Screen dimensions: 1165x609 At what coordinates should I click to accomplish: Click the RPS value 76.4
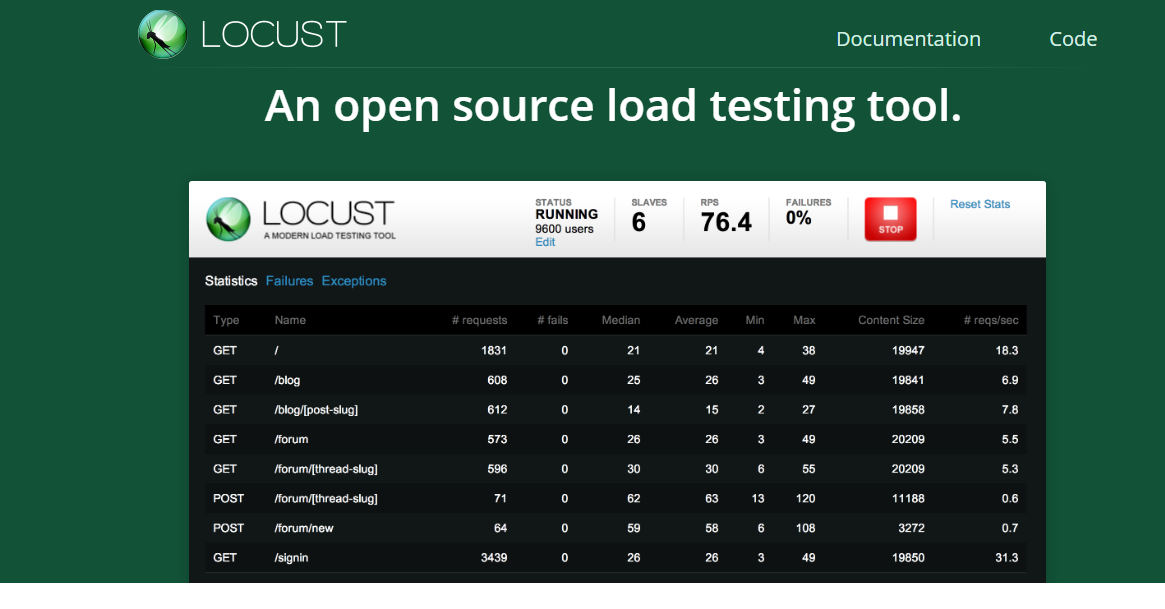(726, 222)
